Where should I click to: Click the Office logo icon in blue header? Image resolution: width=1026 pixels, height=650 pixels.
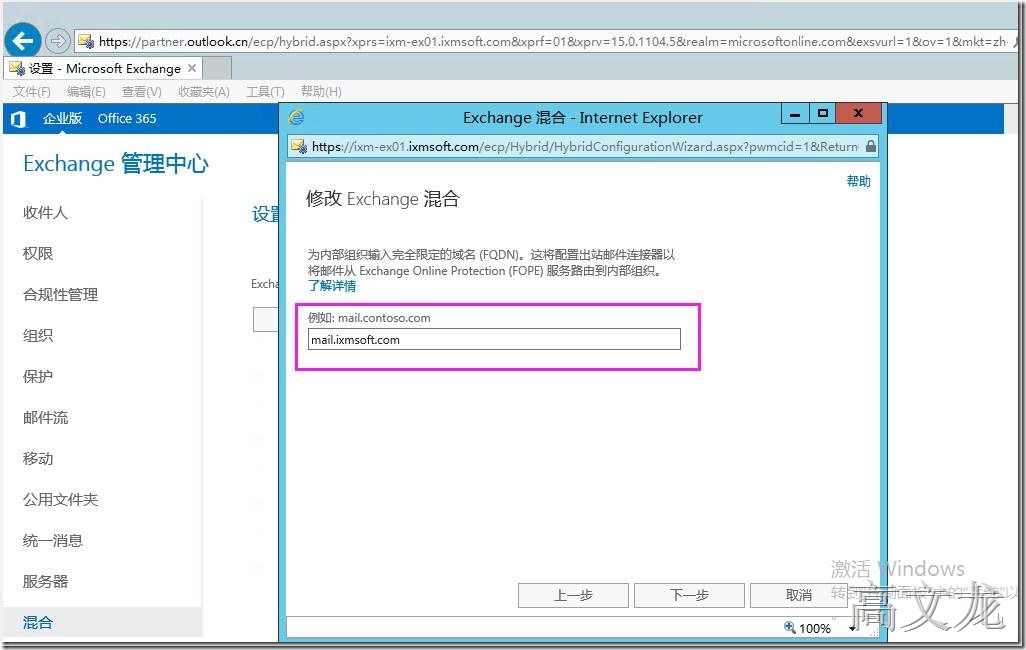[x=18, y=118]
